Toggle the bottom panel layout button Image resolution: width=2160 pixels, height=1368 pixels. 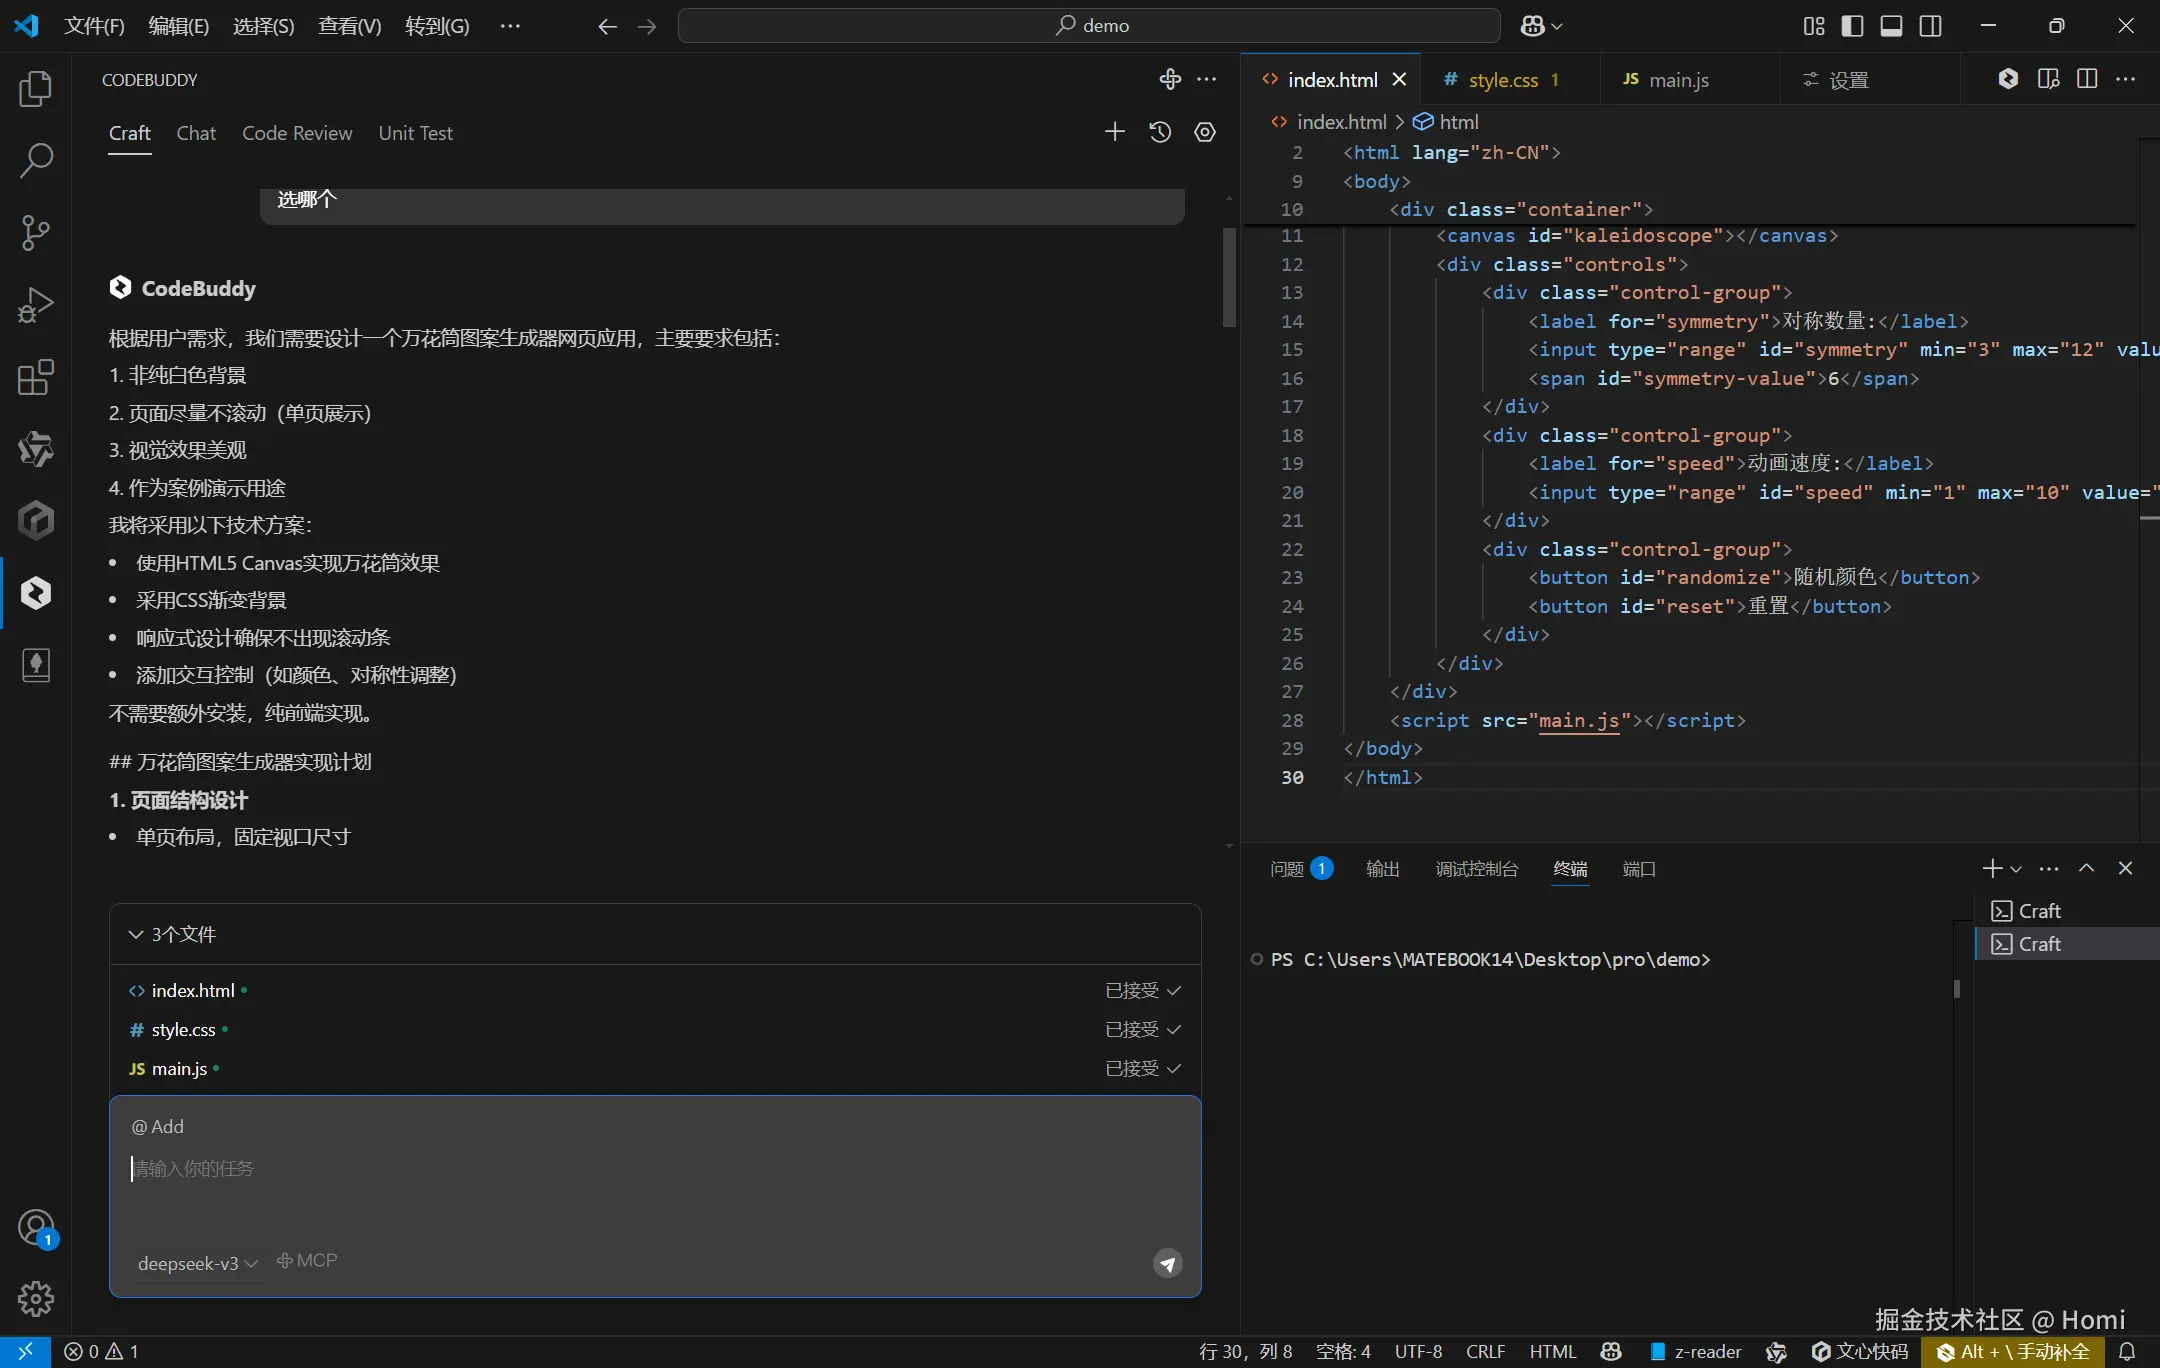click(1891, 26)
